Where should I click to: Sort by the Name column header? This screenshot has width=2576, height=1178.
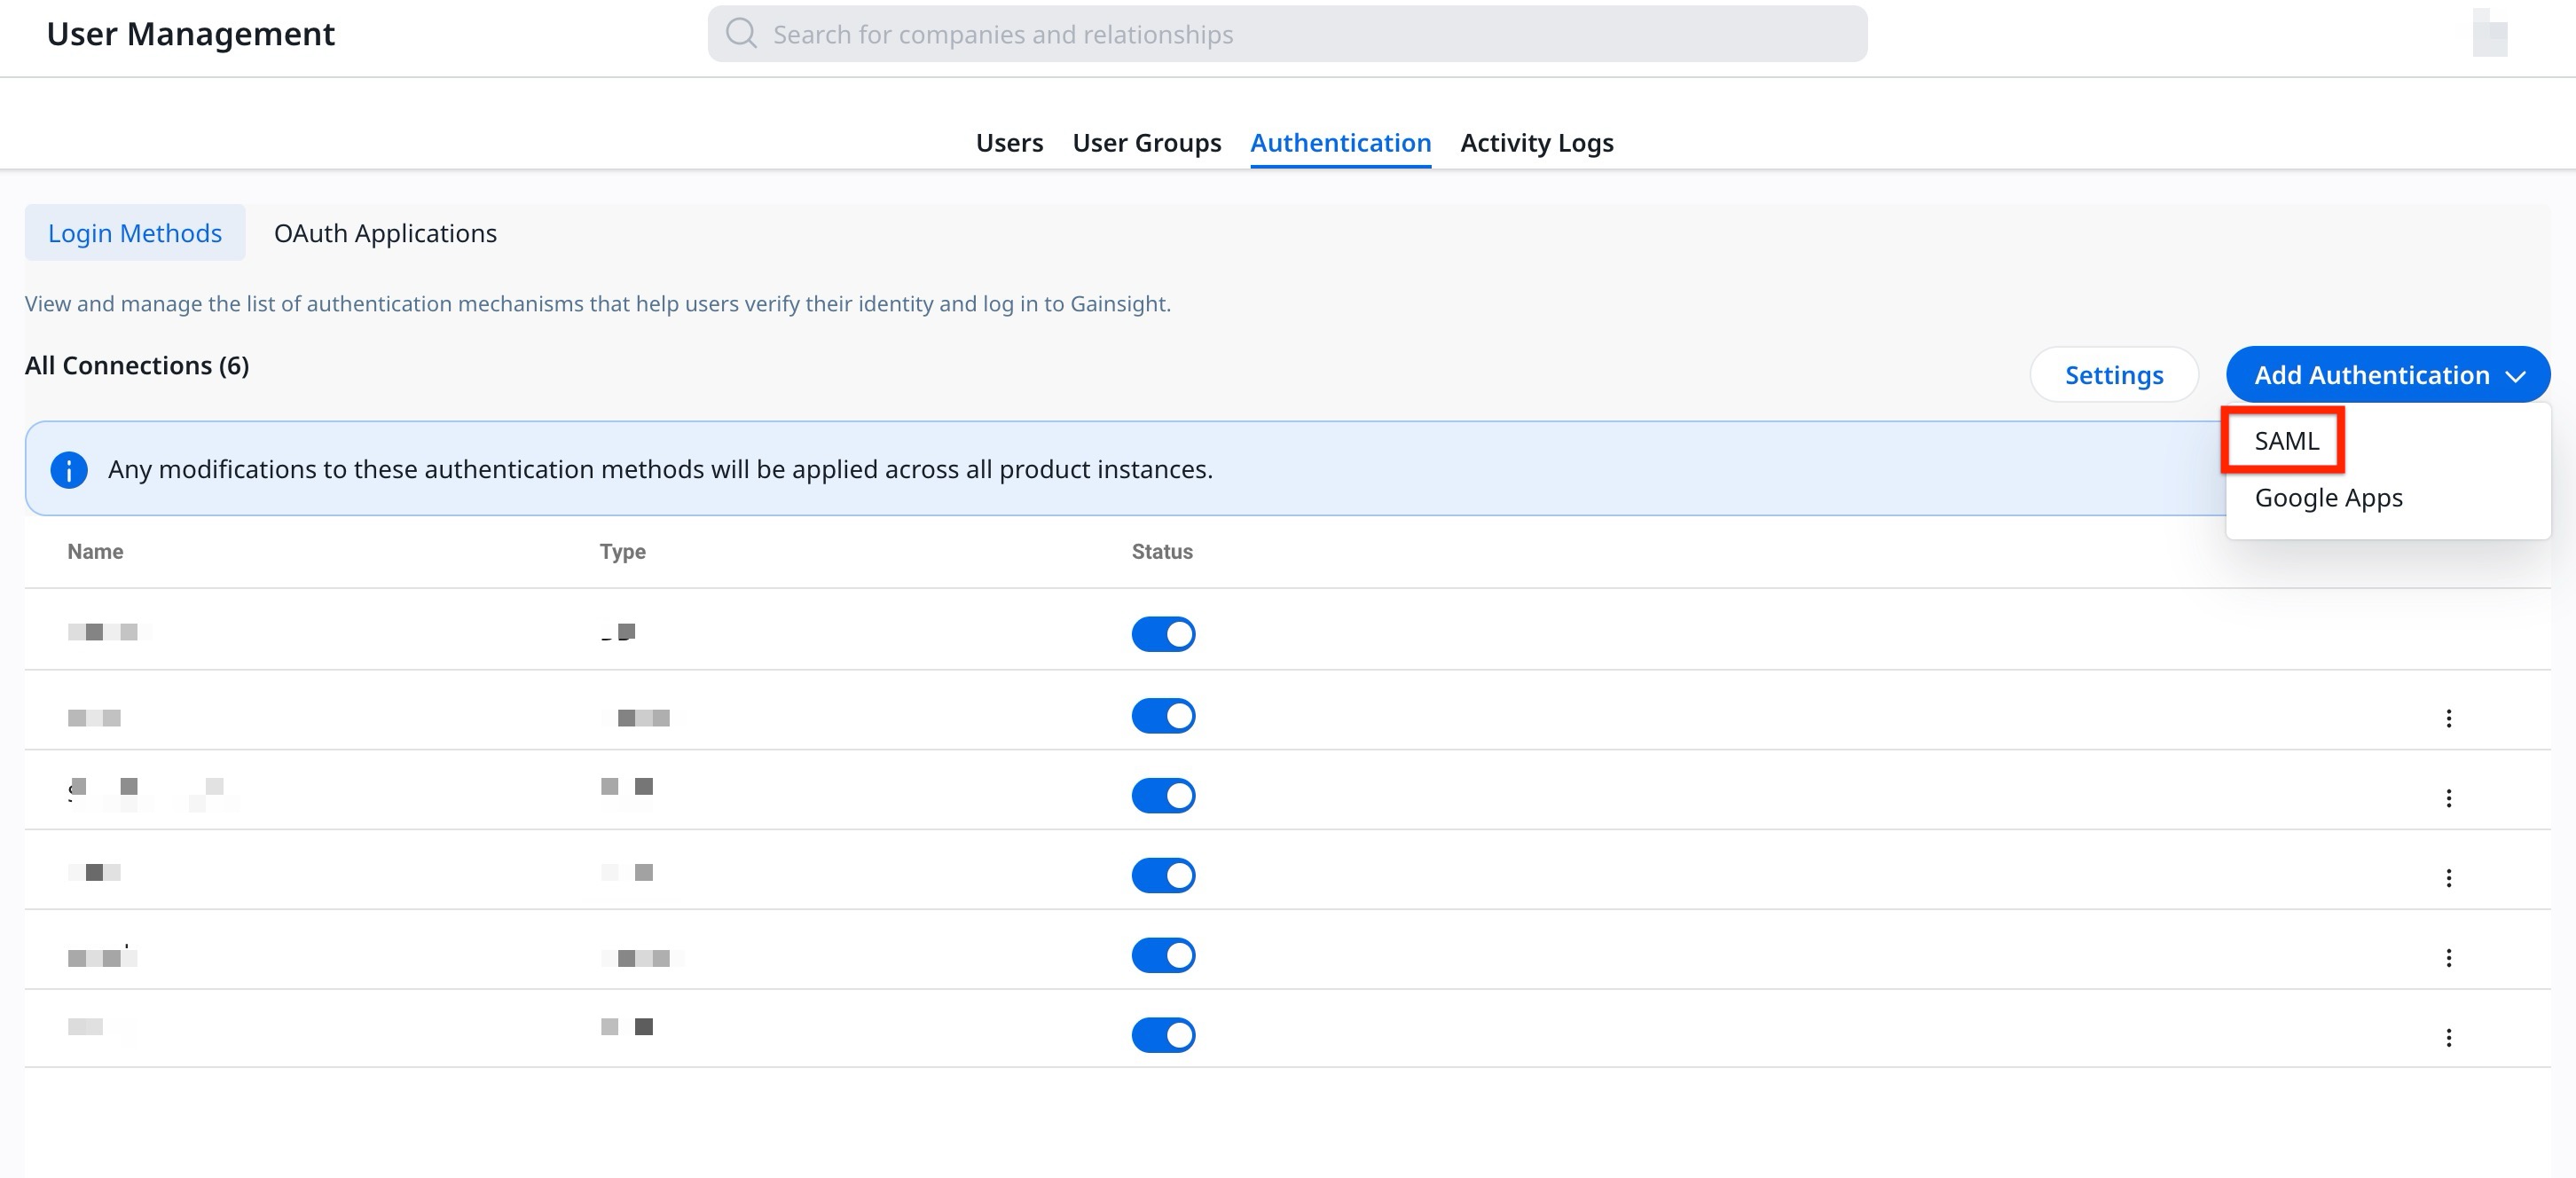(95, 551)
